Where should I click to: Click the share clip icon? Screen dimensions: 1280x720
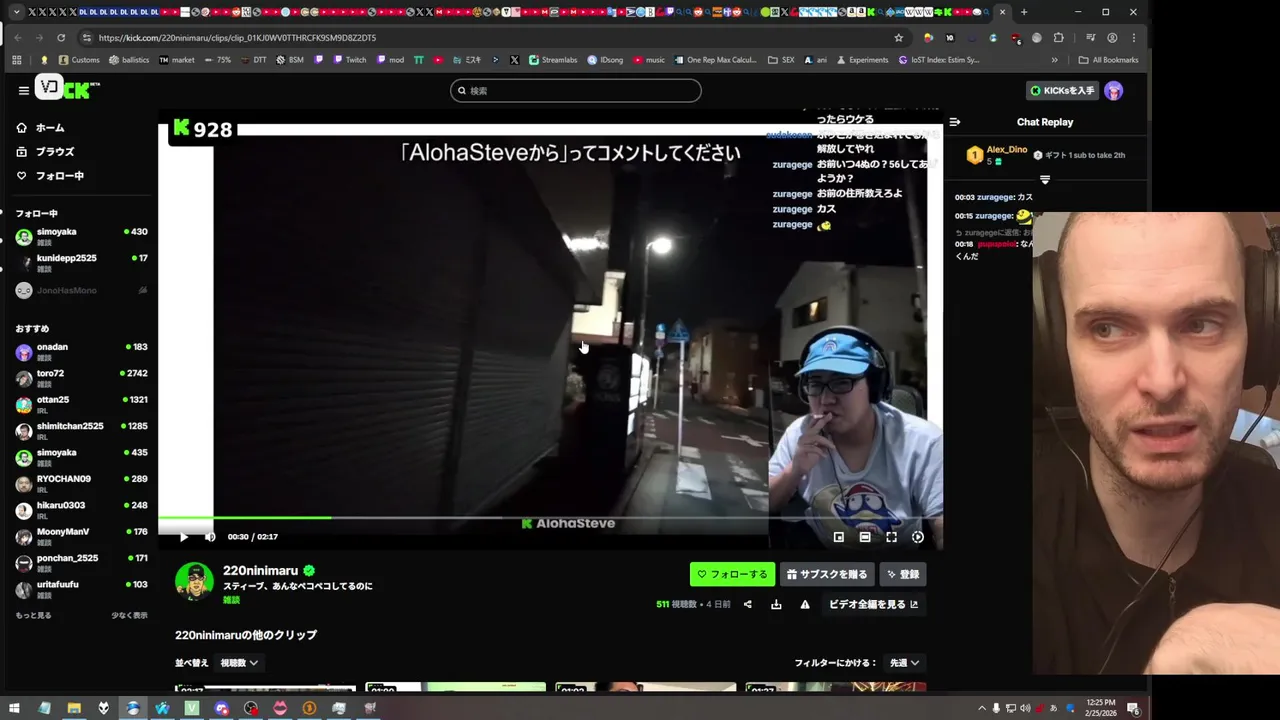coord(747,604)
